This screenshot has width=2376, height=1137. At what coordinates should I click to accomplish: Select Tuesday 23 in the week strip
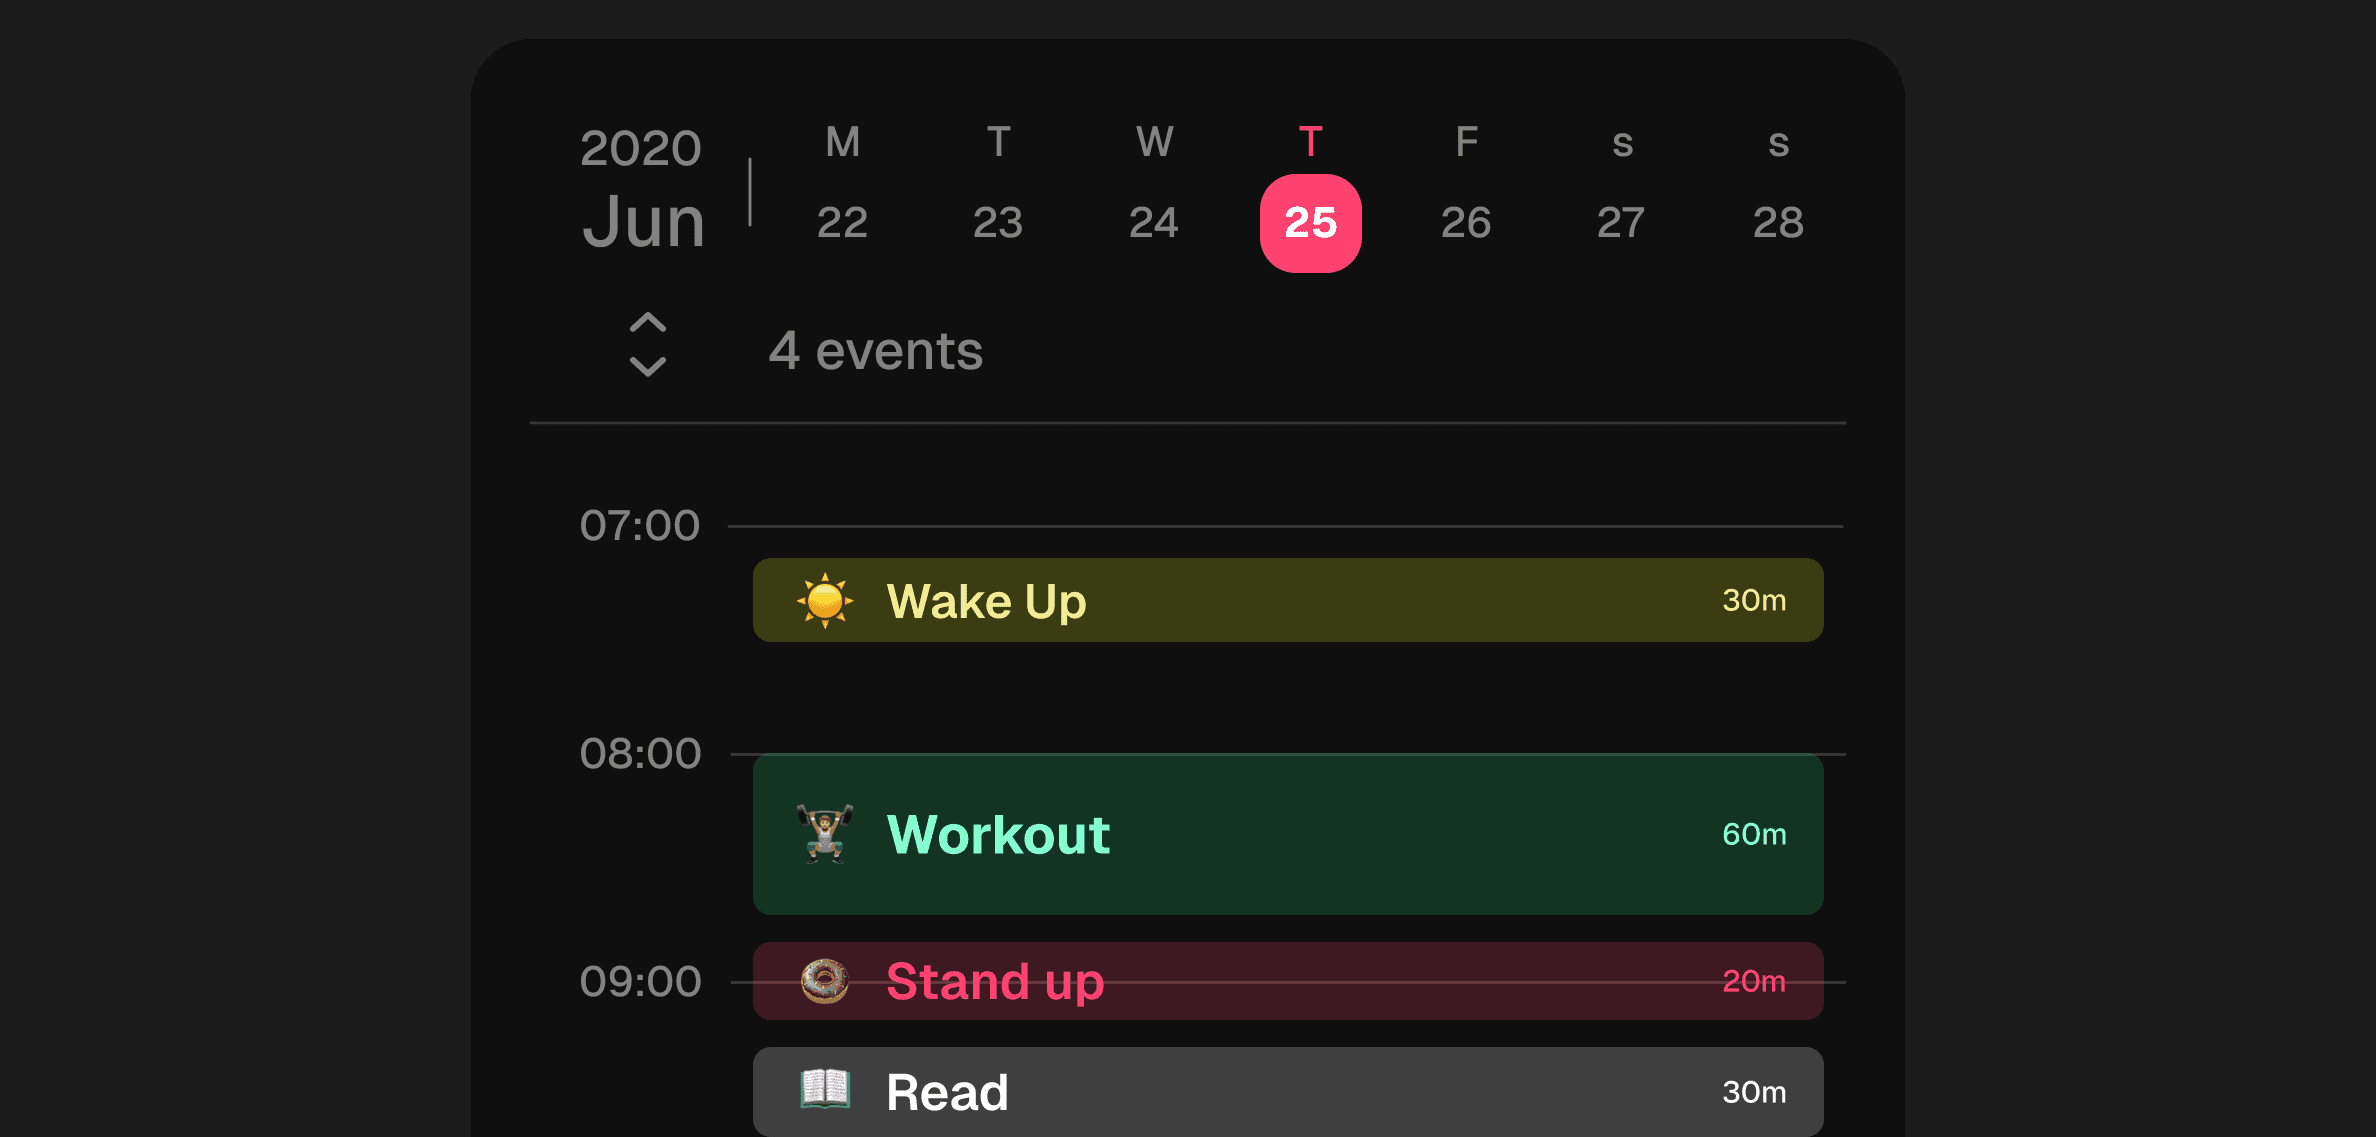click(x=998, y=222)
